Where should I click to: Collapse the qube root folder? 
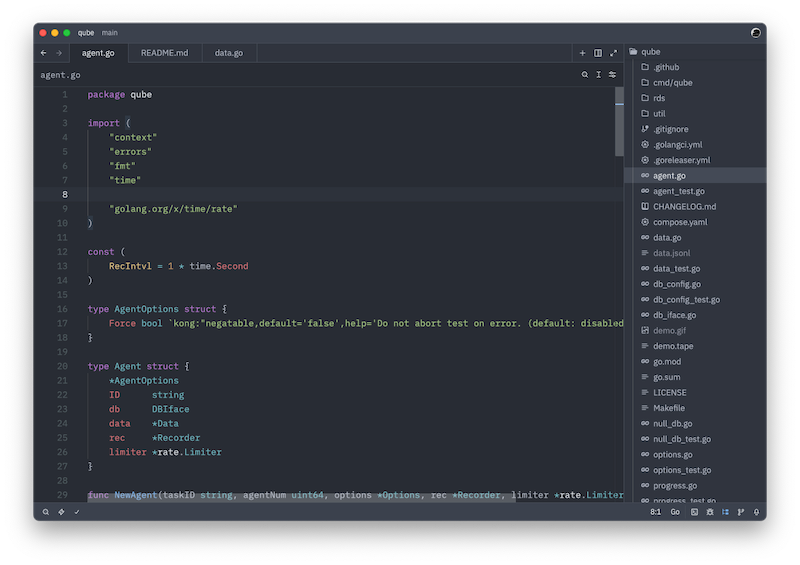[x=695, y=52]
